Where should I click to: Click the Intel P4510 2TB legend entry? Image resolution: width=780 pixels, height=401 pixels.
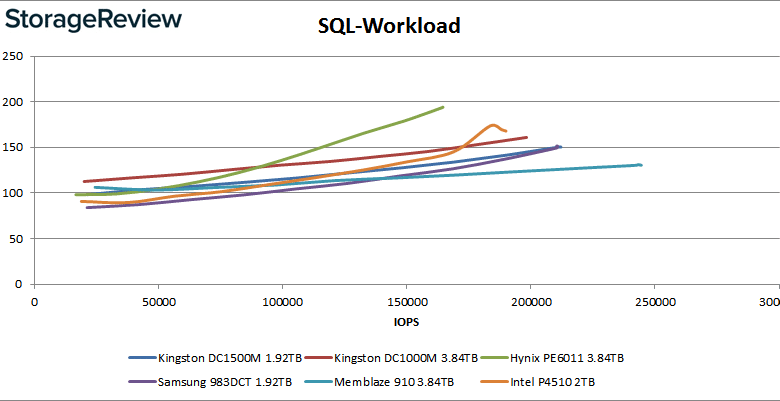tap(538, 382)
